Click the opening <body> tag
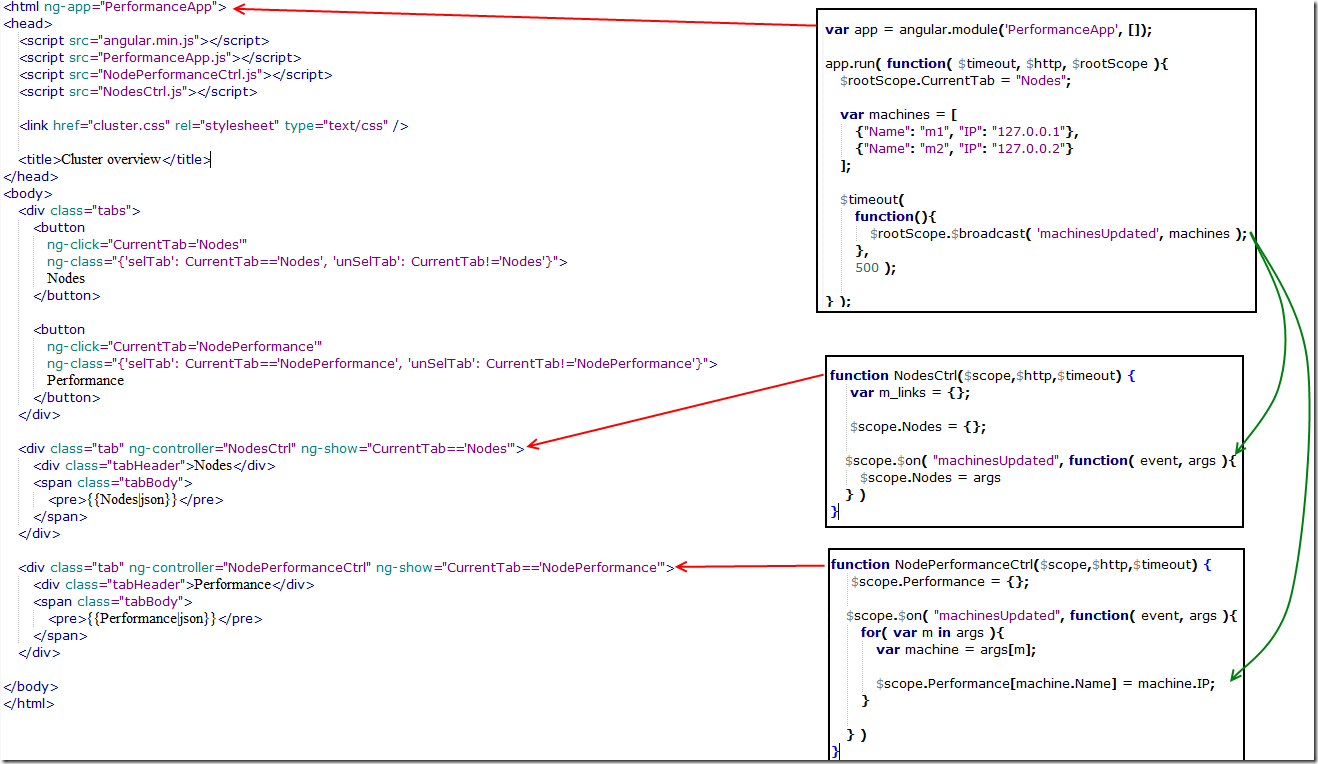 coord(28,193)
